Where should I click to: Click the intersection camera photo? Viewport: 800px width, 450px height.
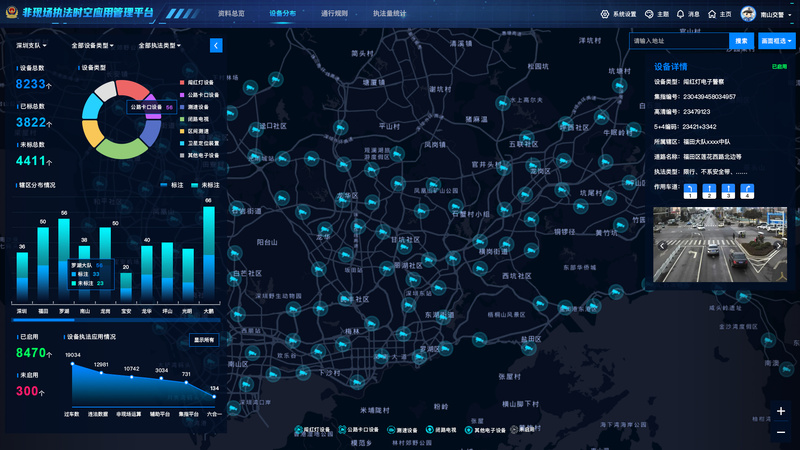pyautogui.click(x=720, y=244)
